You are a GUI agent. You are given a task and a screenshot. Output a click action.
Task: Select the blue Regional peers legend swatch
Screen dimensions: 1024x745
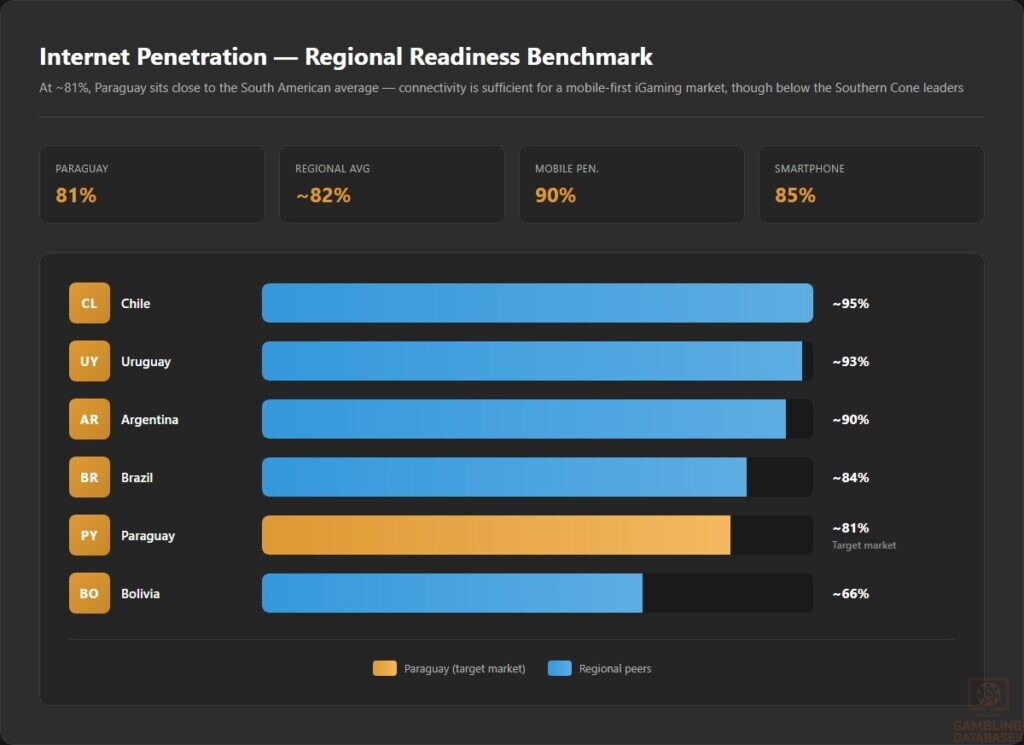point(560,669)
